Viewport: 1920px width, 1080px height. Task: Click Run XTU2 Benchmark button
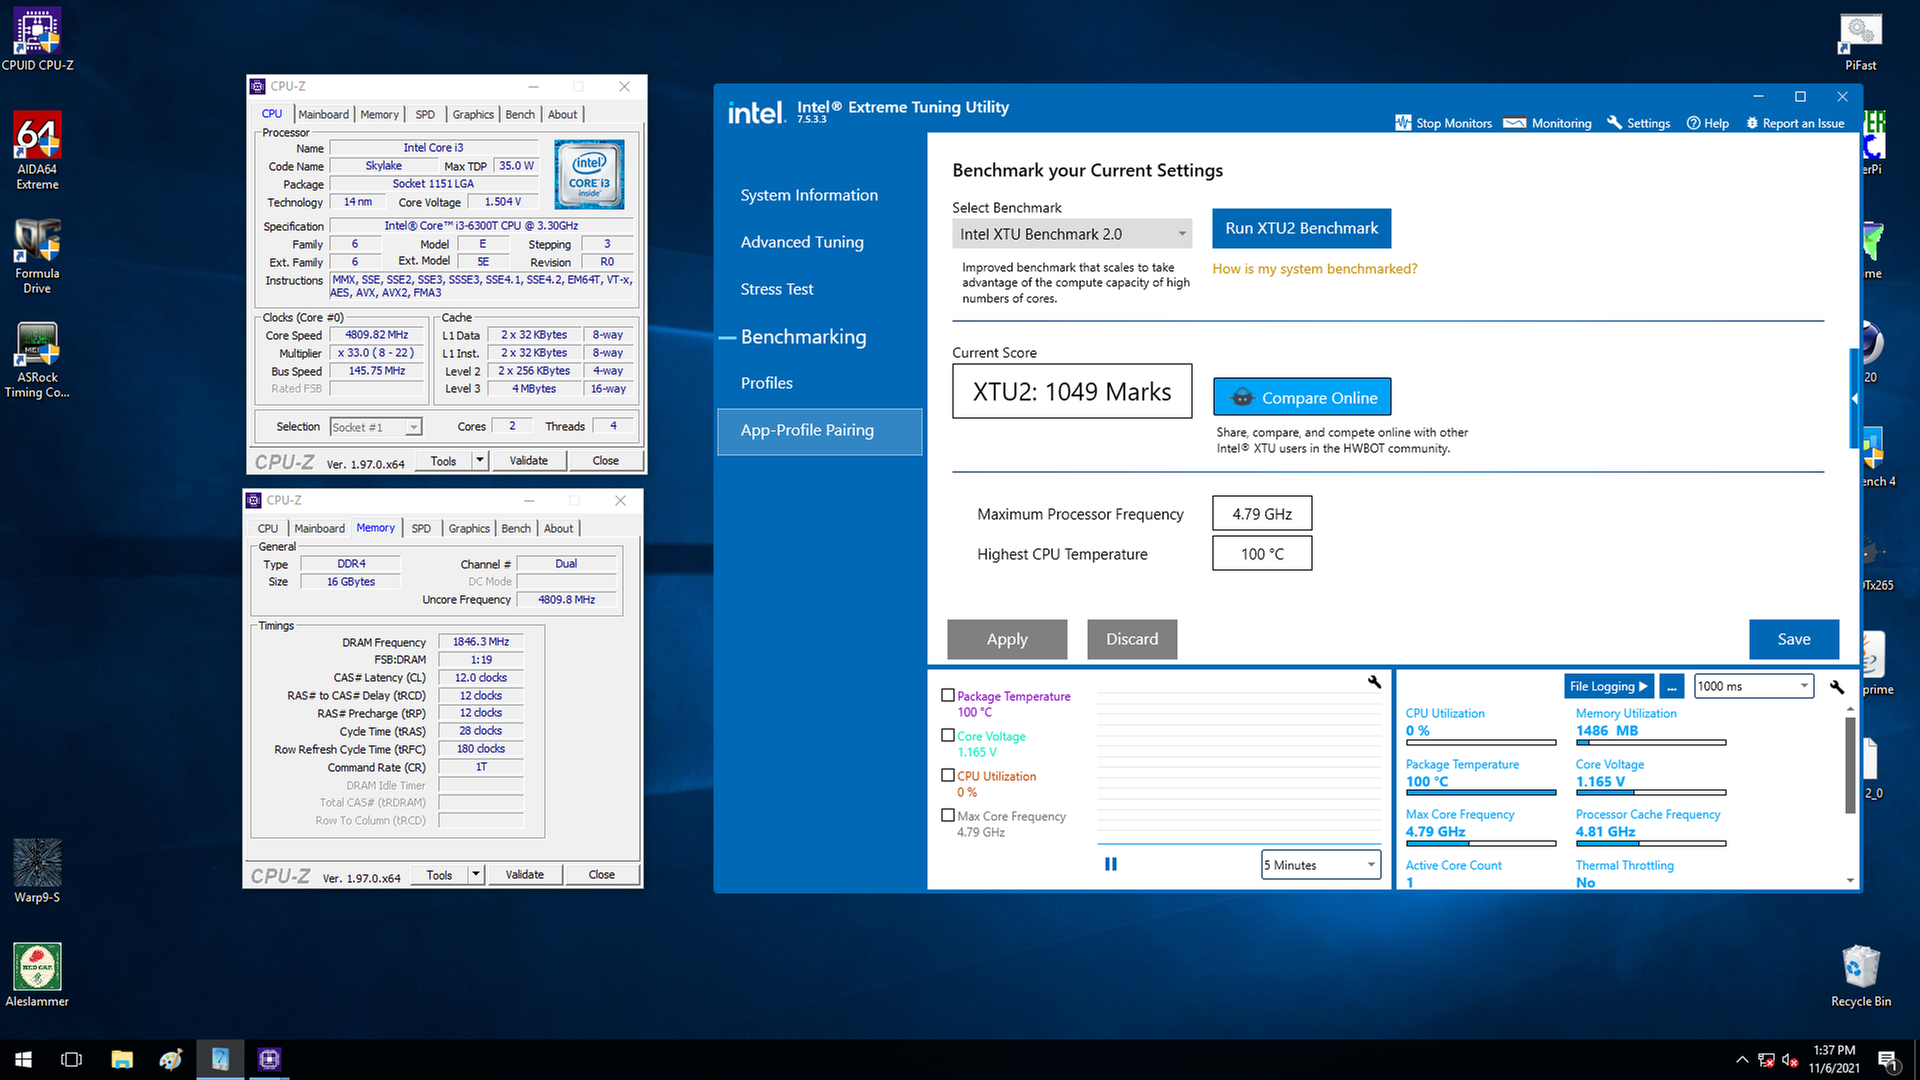pos(1301,228)
